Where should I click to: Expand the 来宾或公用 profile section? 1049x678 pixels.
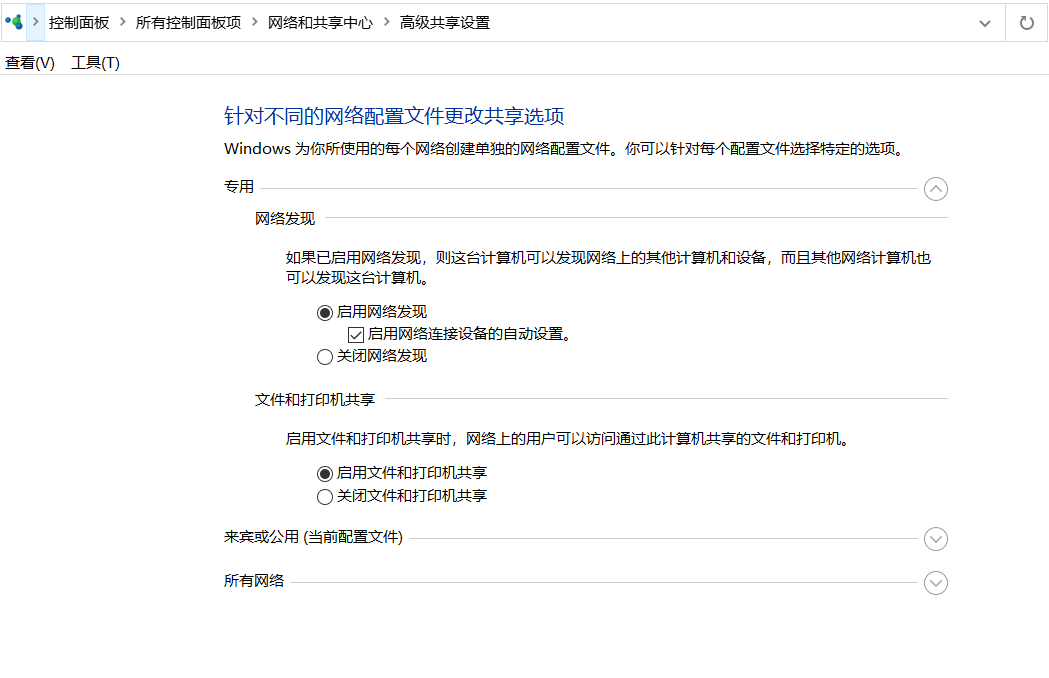click(935, 539)
